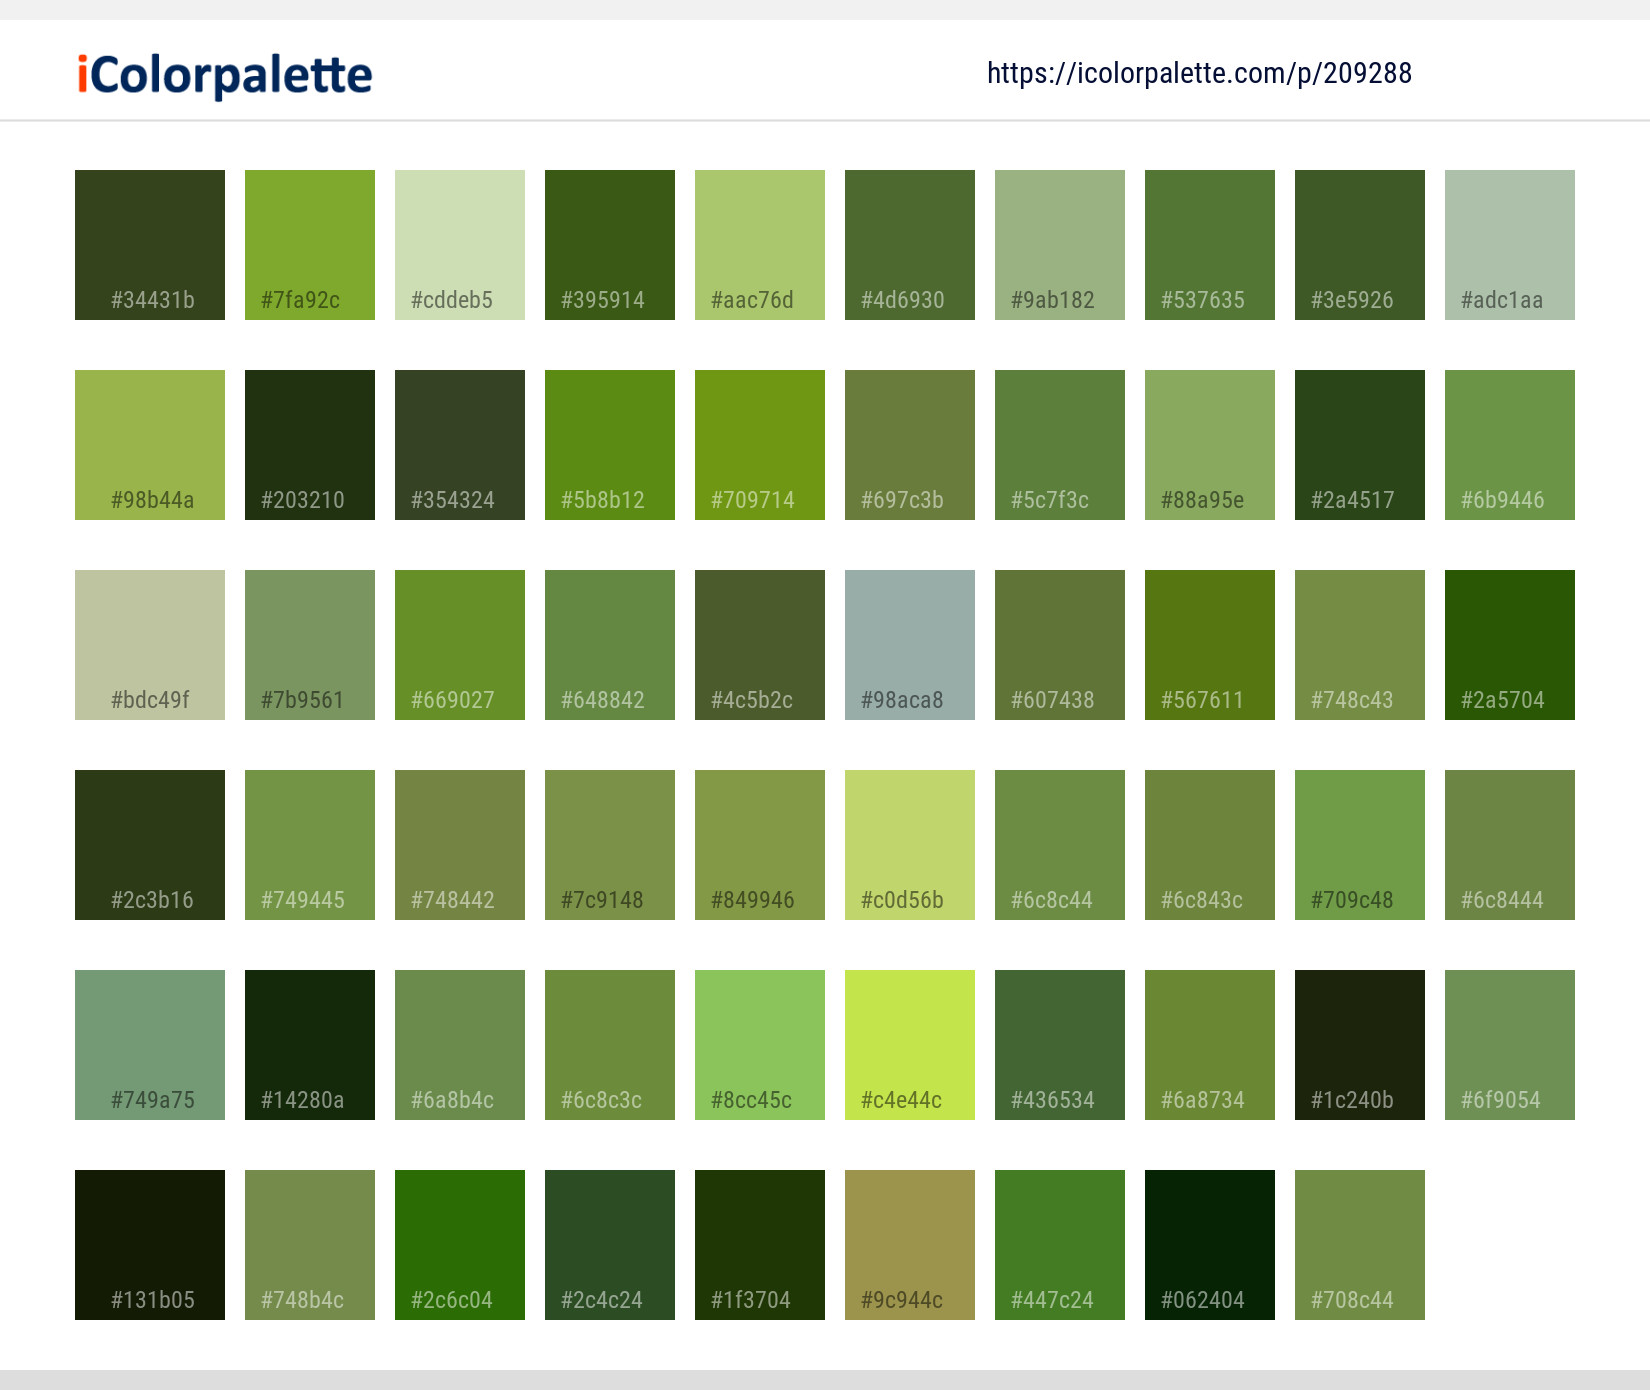Select the #2a4517 swatch

click(x=1360, y=445)
